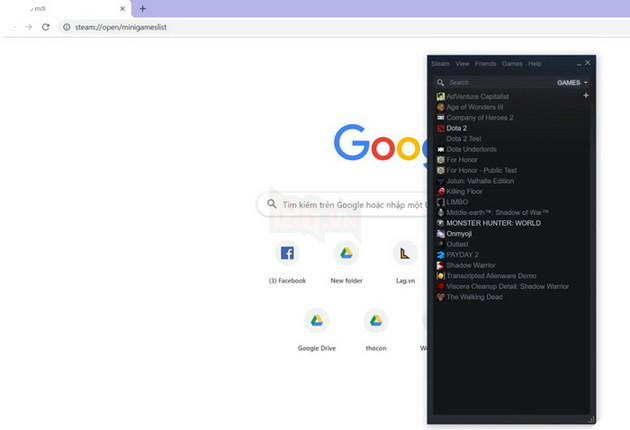630x430 pixels.
Task: Click the Steam games Search field
Action: tap(490, 83)
